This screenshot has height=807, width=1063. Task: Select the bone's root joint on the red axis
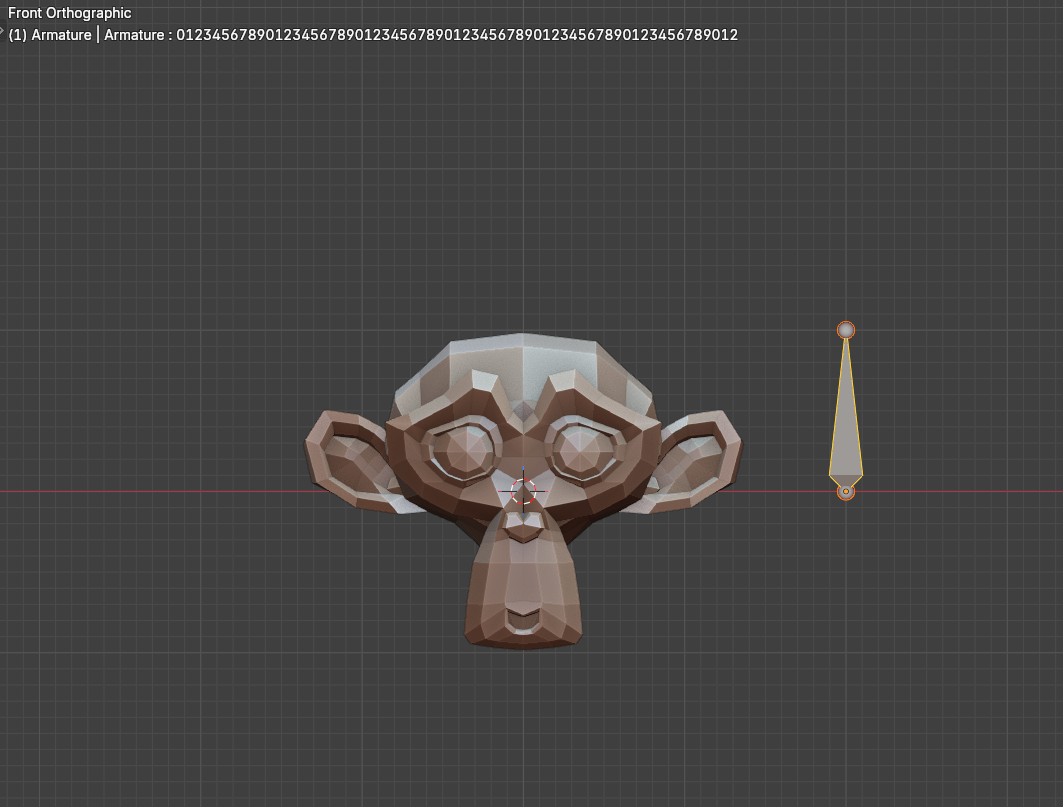click(845, 492)
